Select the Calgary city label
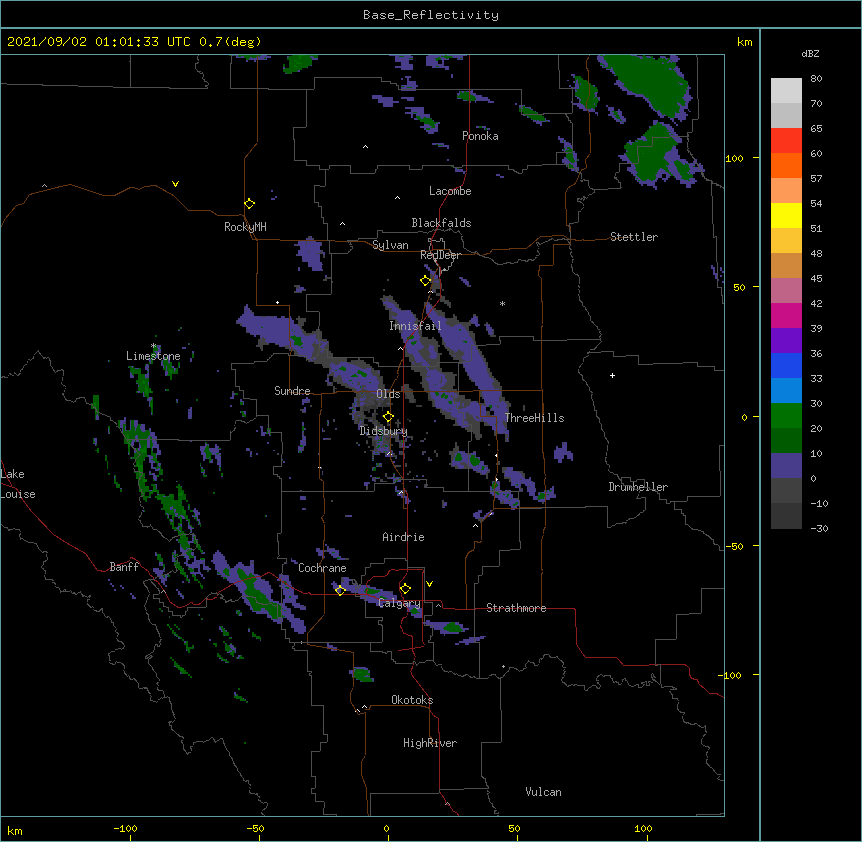Screen dimensions: 862x842 (399, 603)
